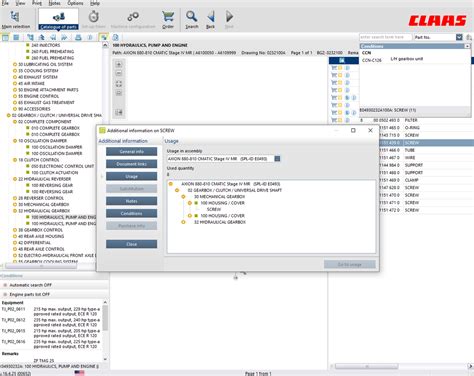Select TI_P02_0611 equipment row

(x=51, y=311)
